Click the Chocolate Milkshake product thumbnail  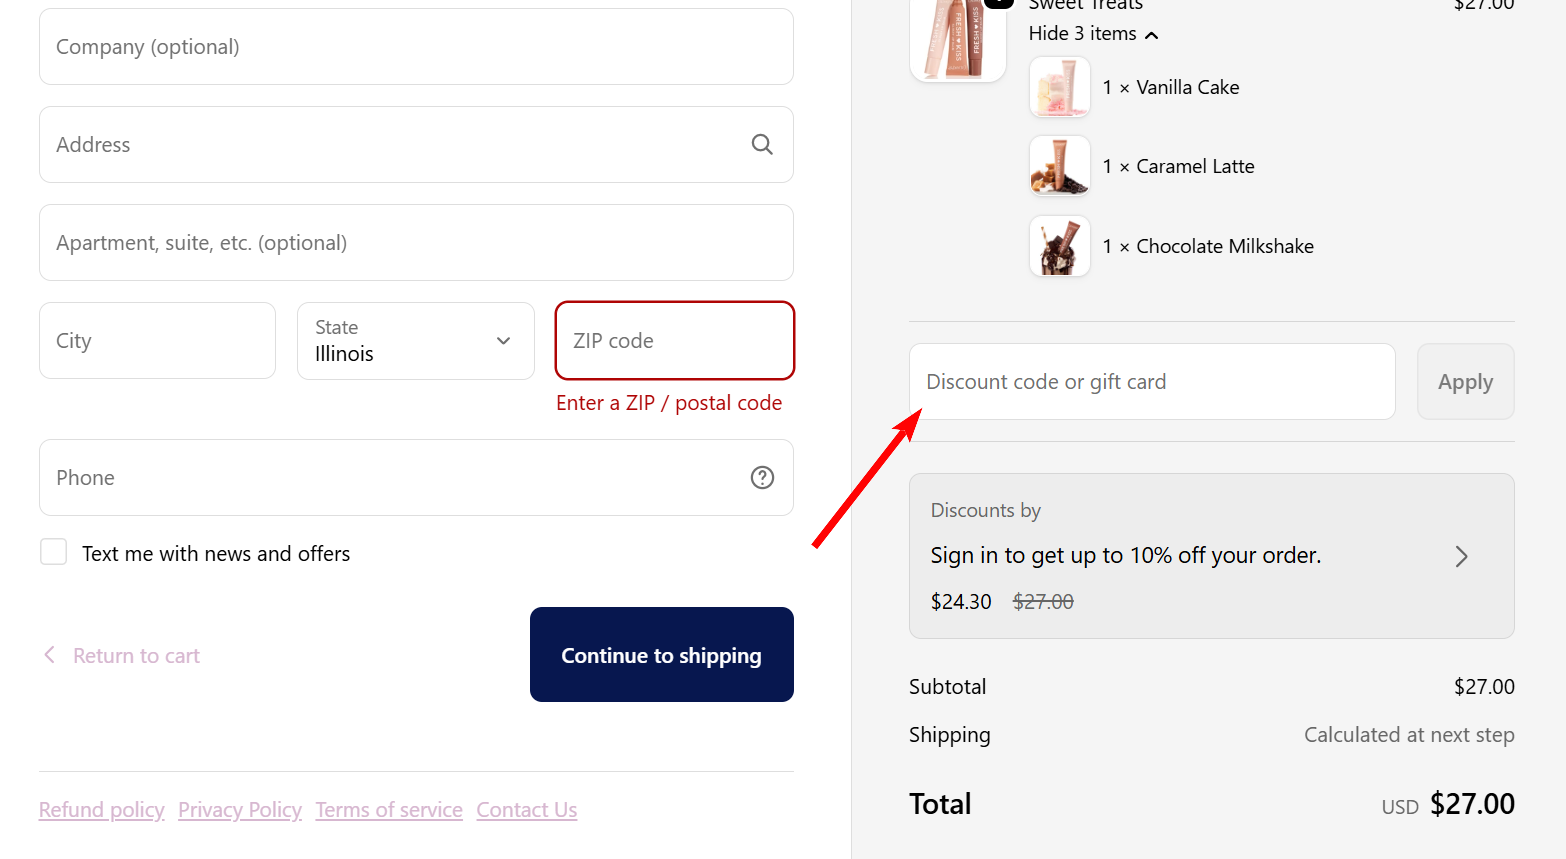(x=1059, y=246)
